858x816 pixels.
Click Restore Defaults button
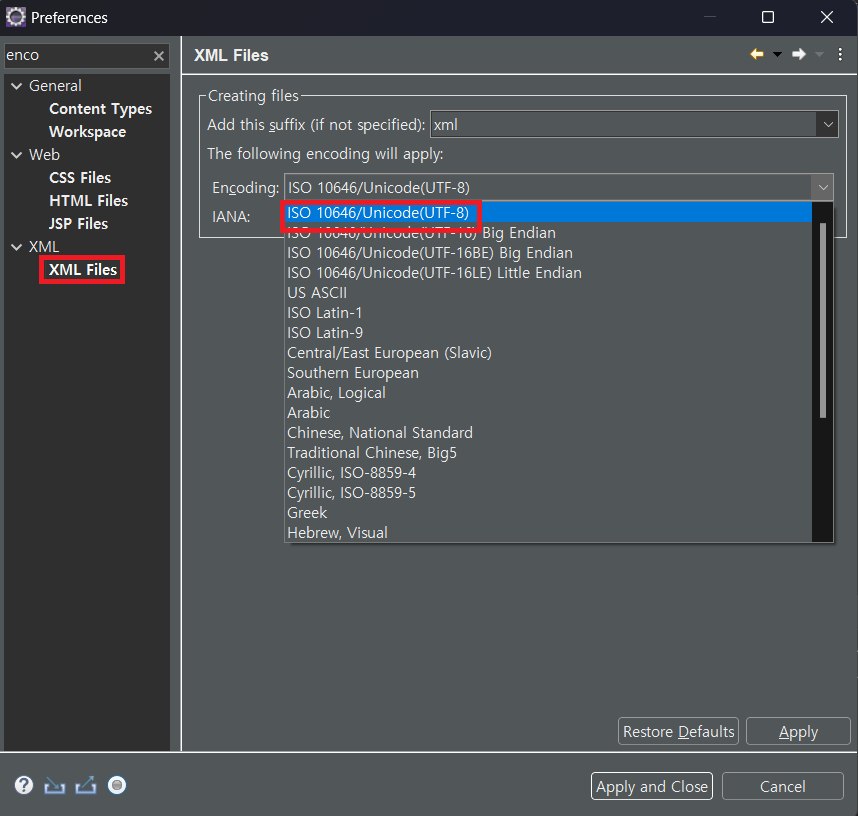tap(678, 731)
